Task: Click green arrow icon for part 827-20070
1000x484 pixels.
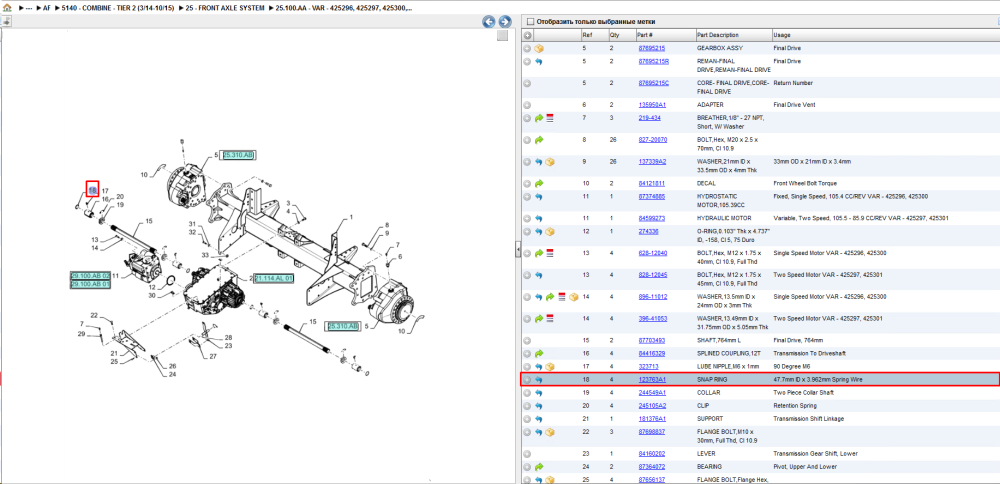Action: (x=539, y=140)
